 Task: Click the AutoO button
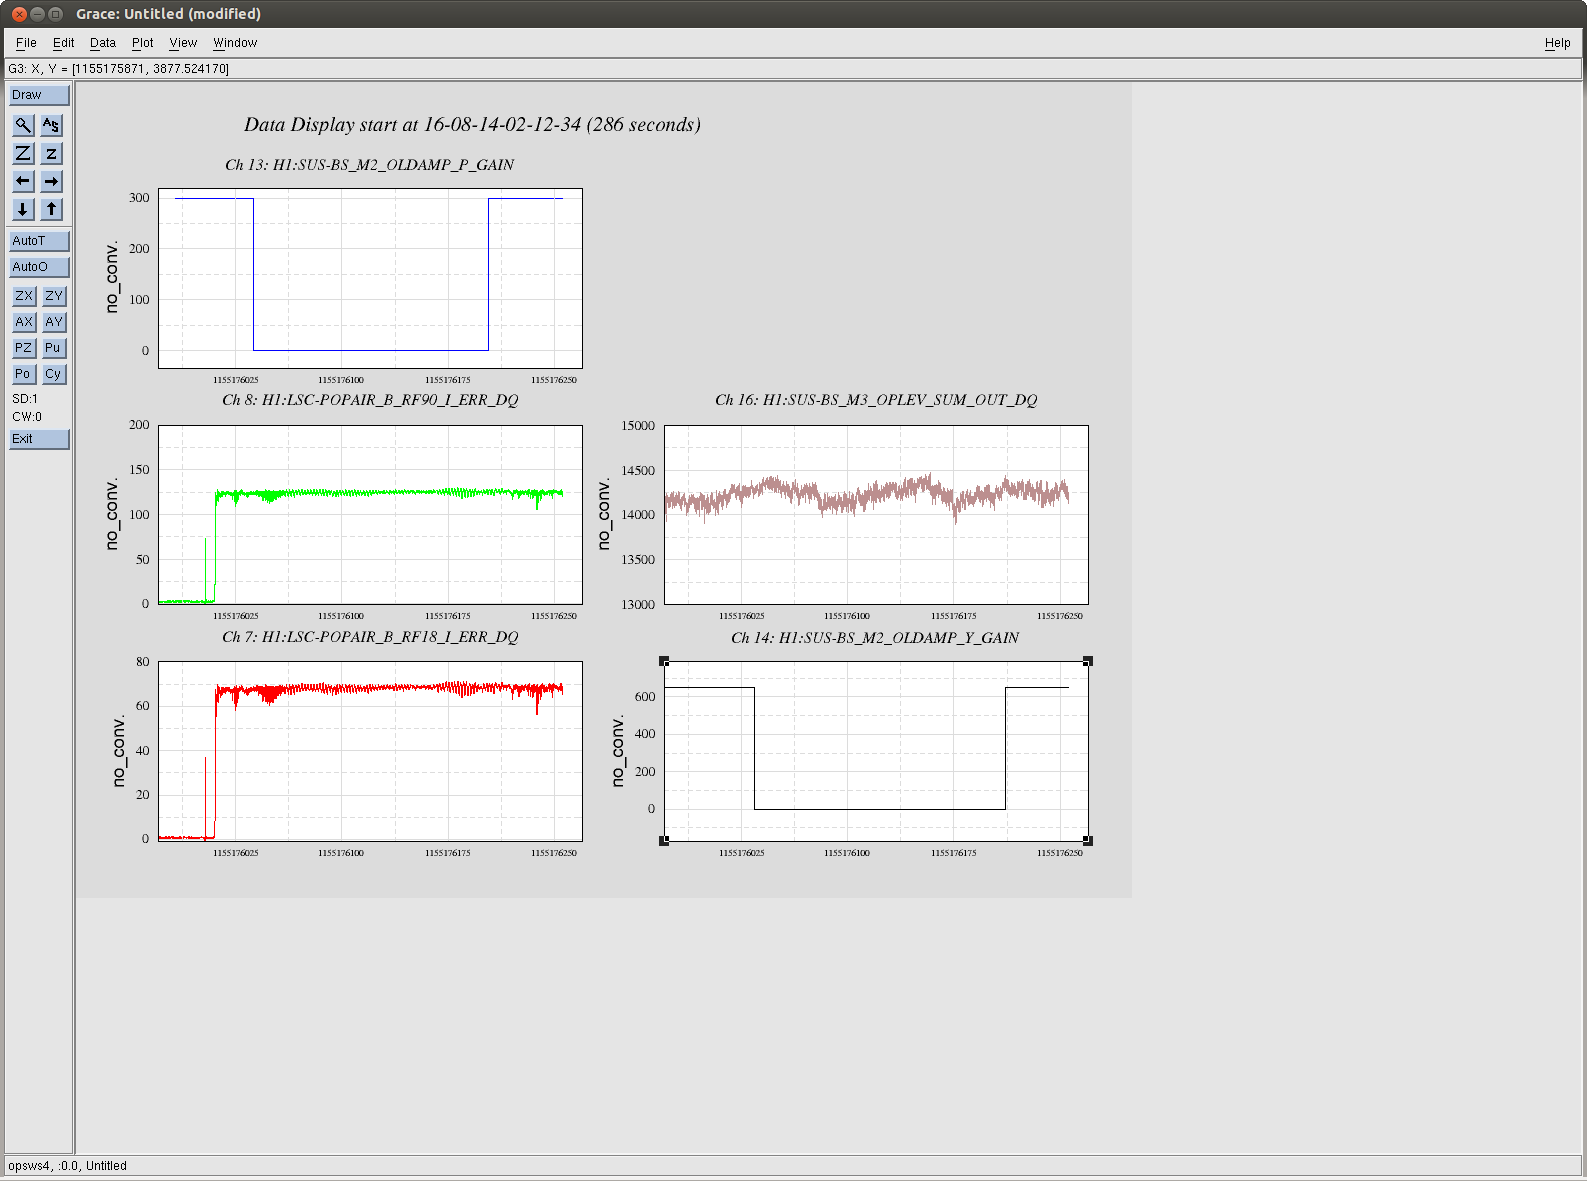click(39, 267)
